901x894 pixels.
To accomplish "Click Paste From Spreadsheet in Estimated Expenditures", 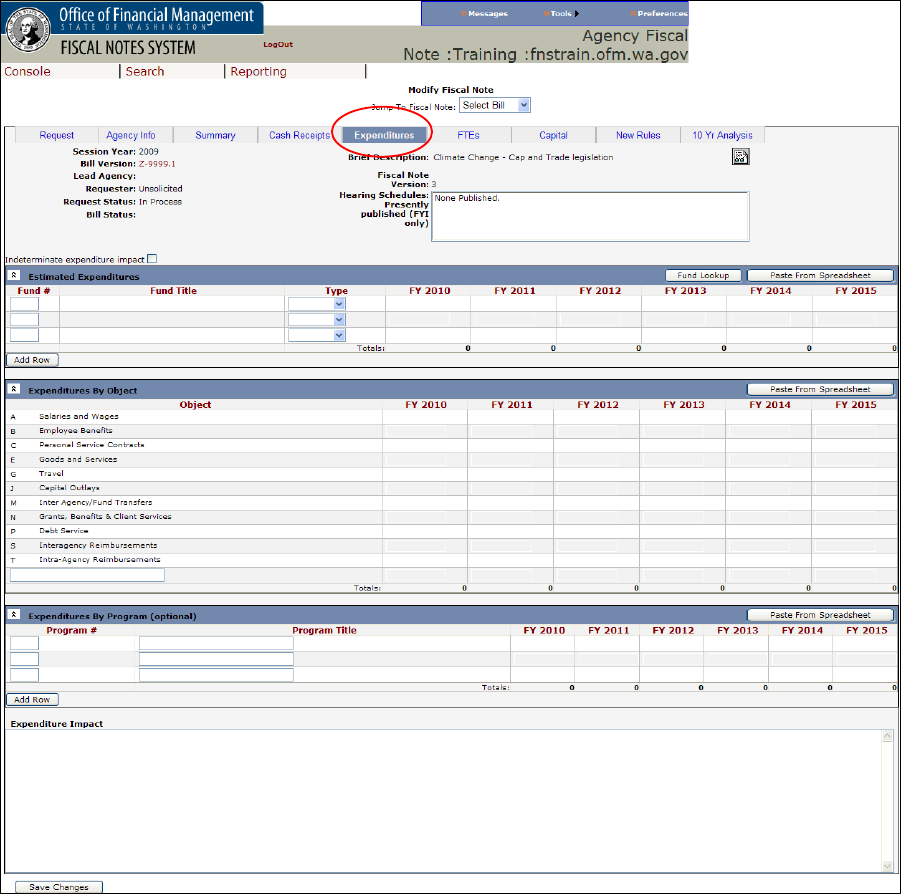I will [x=820, y=275].
